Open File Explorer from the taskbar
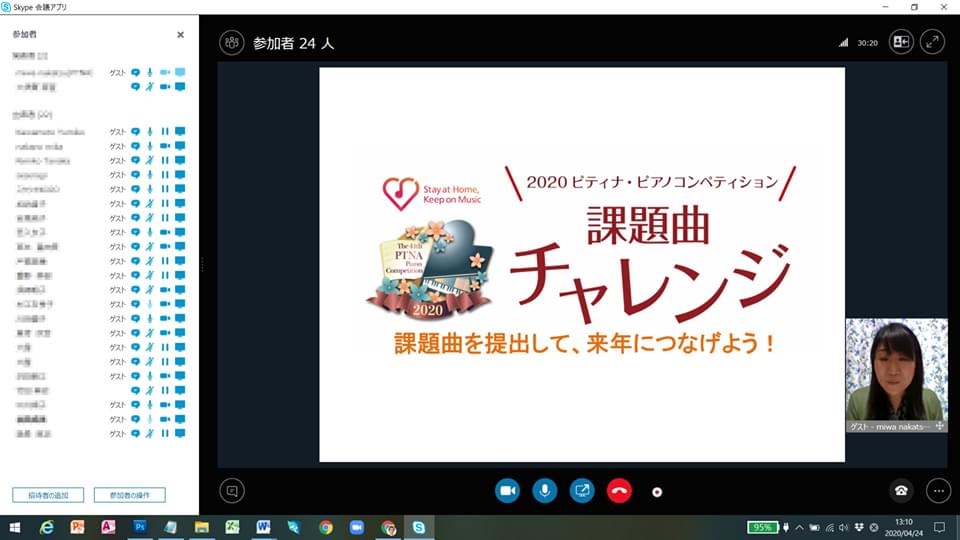 [201, 527]
